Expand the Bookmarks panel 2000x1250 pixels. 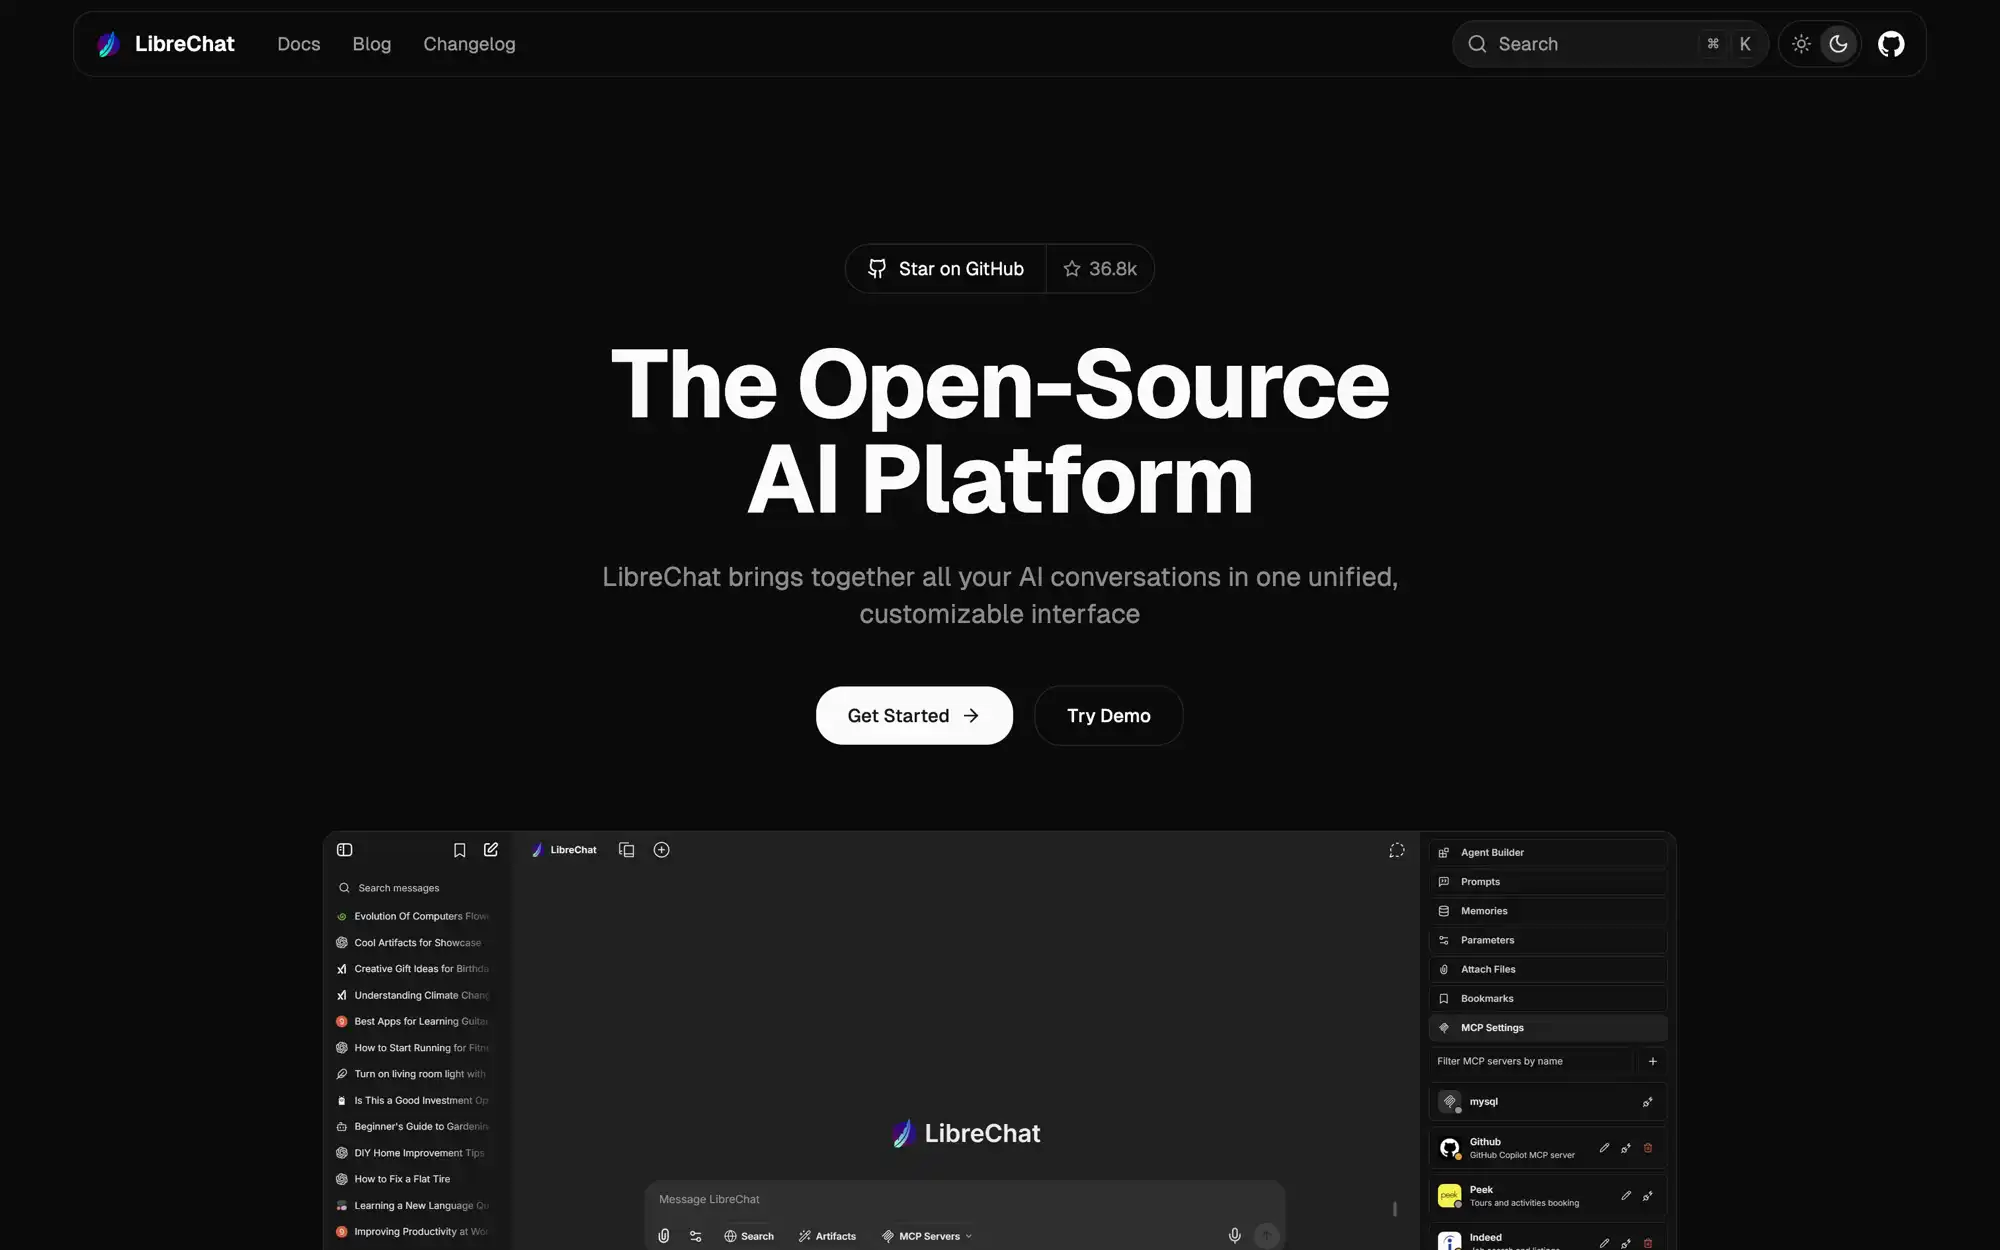click(1548, 998)
